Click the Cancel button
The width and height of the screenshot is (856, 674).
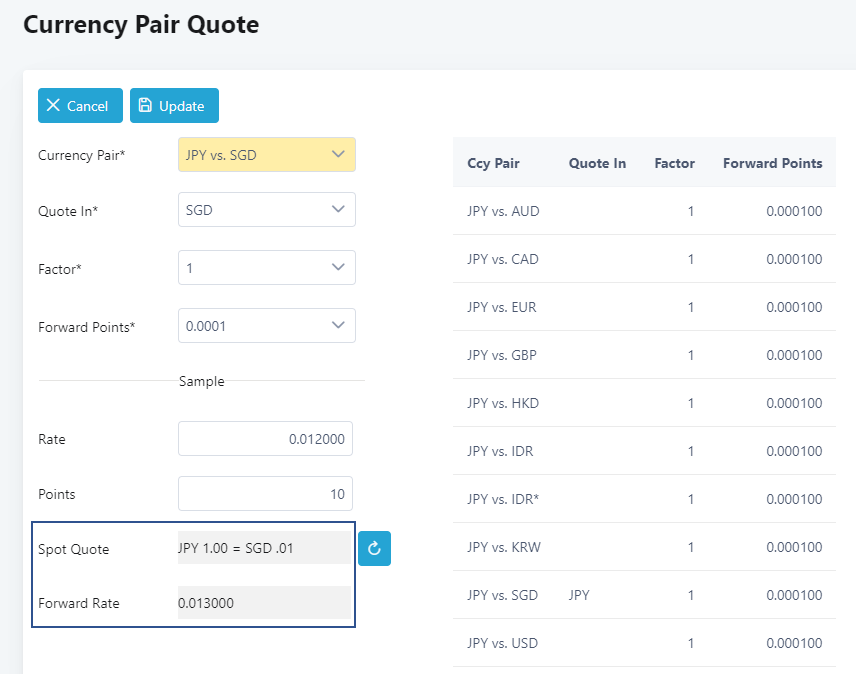80,106
